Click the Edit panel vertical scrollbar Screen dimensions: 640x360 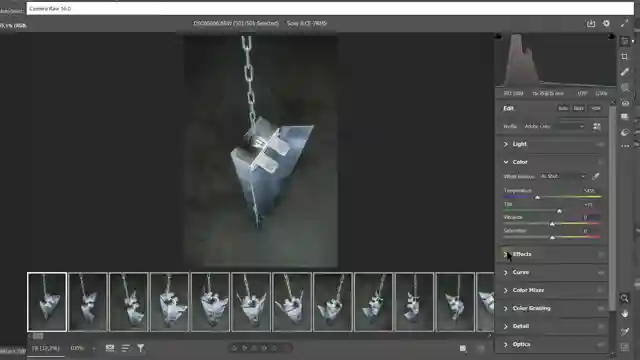[x=612, y=208]
